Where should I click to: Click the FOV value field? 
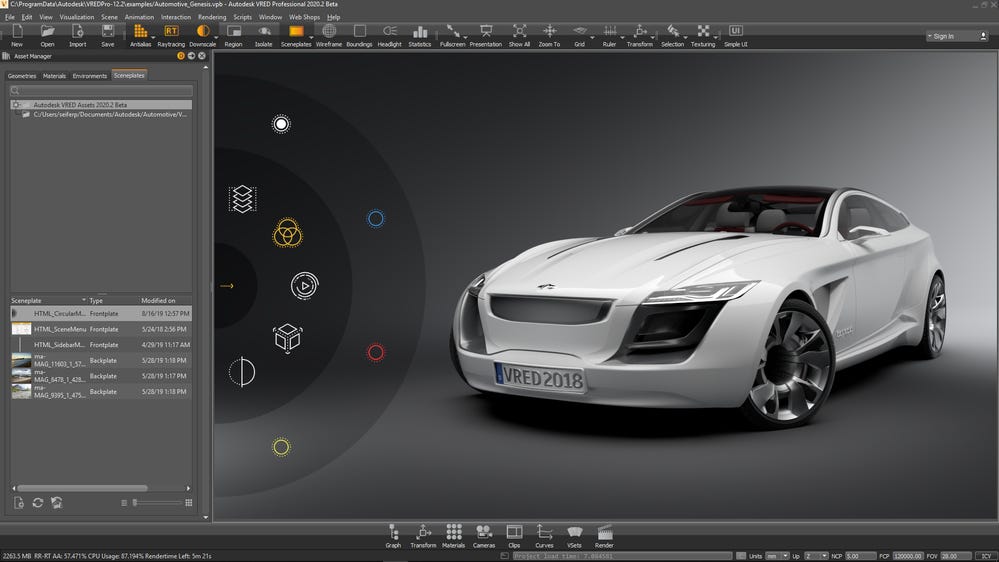(x=956, y=556)
